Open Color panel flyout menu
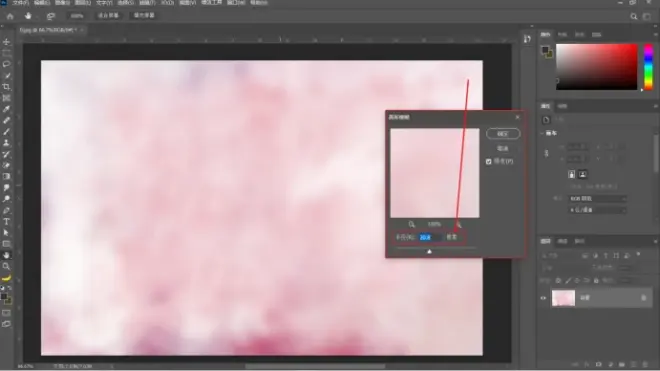 tap(655, 35)
